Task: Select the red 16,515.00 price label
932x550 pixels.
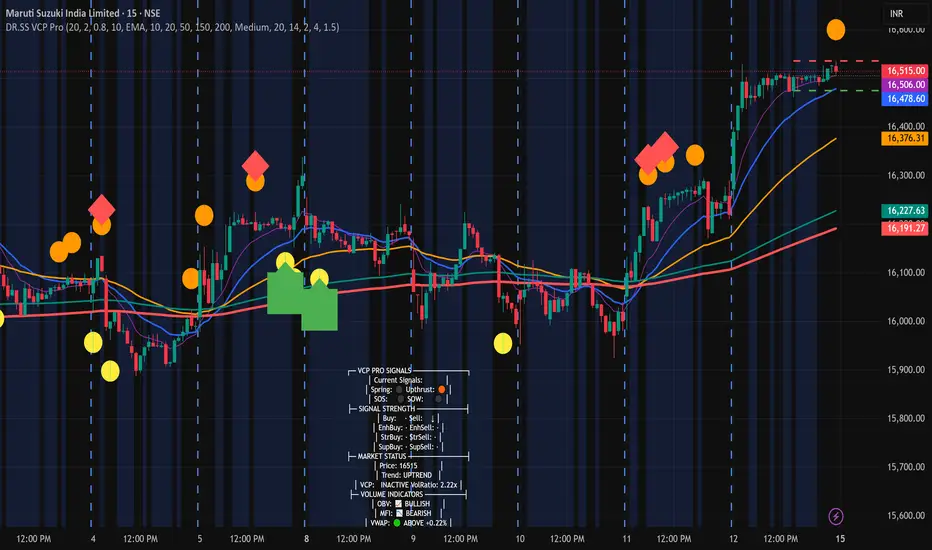Action: pos(905,71)
